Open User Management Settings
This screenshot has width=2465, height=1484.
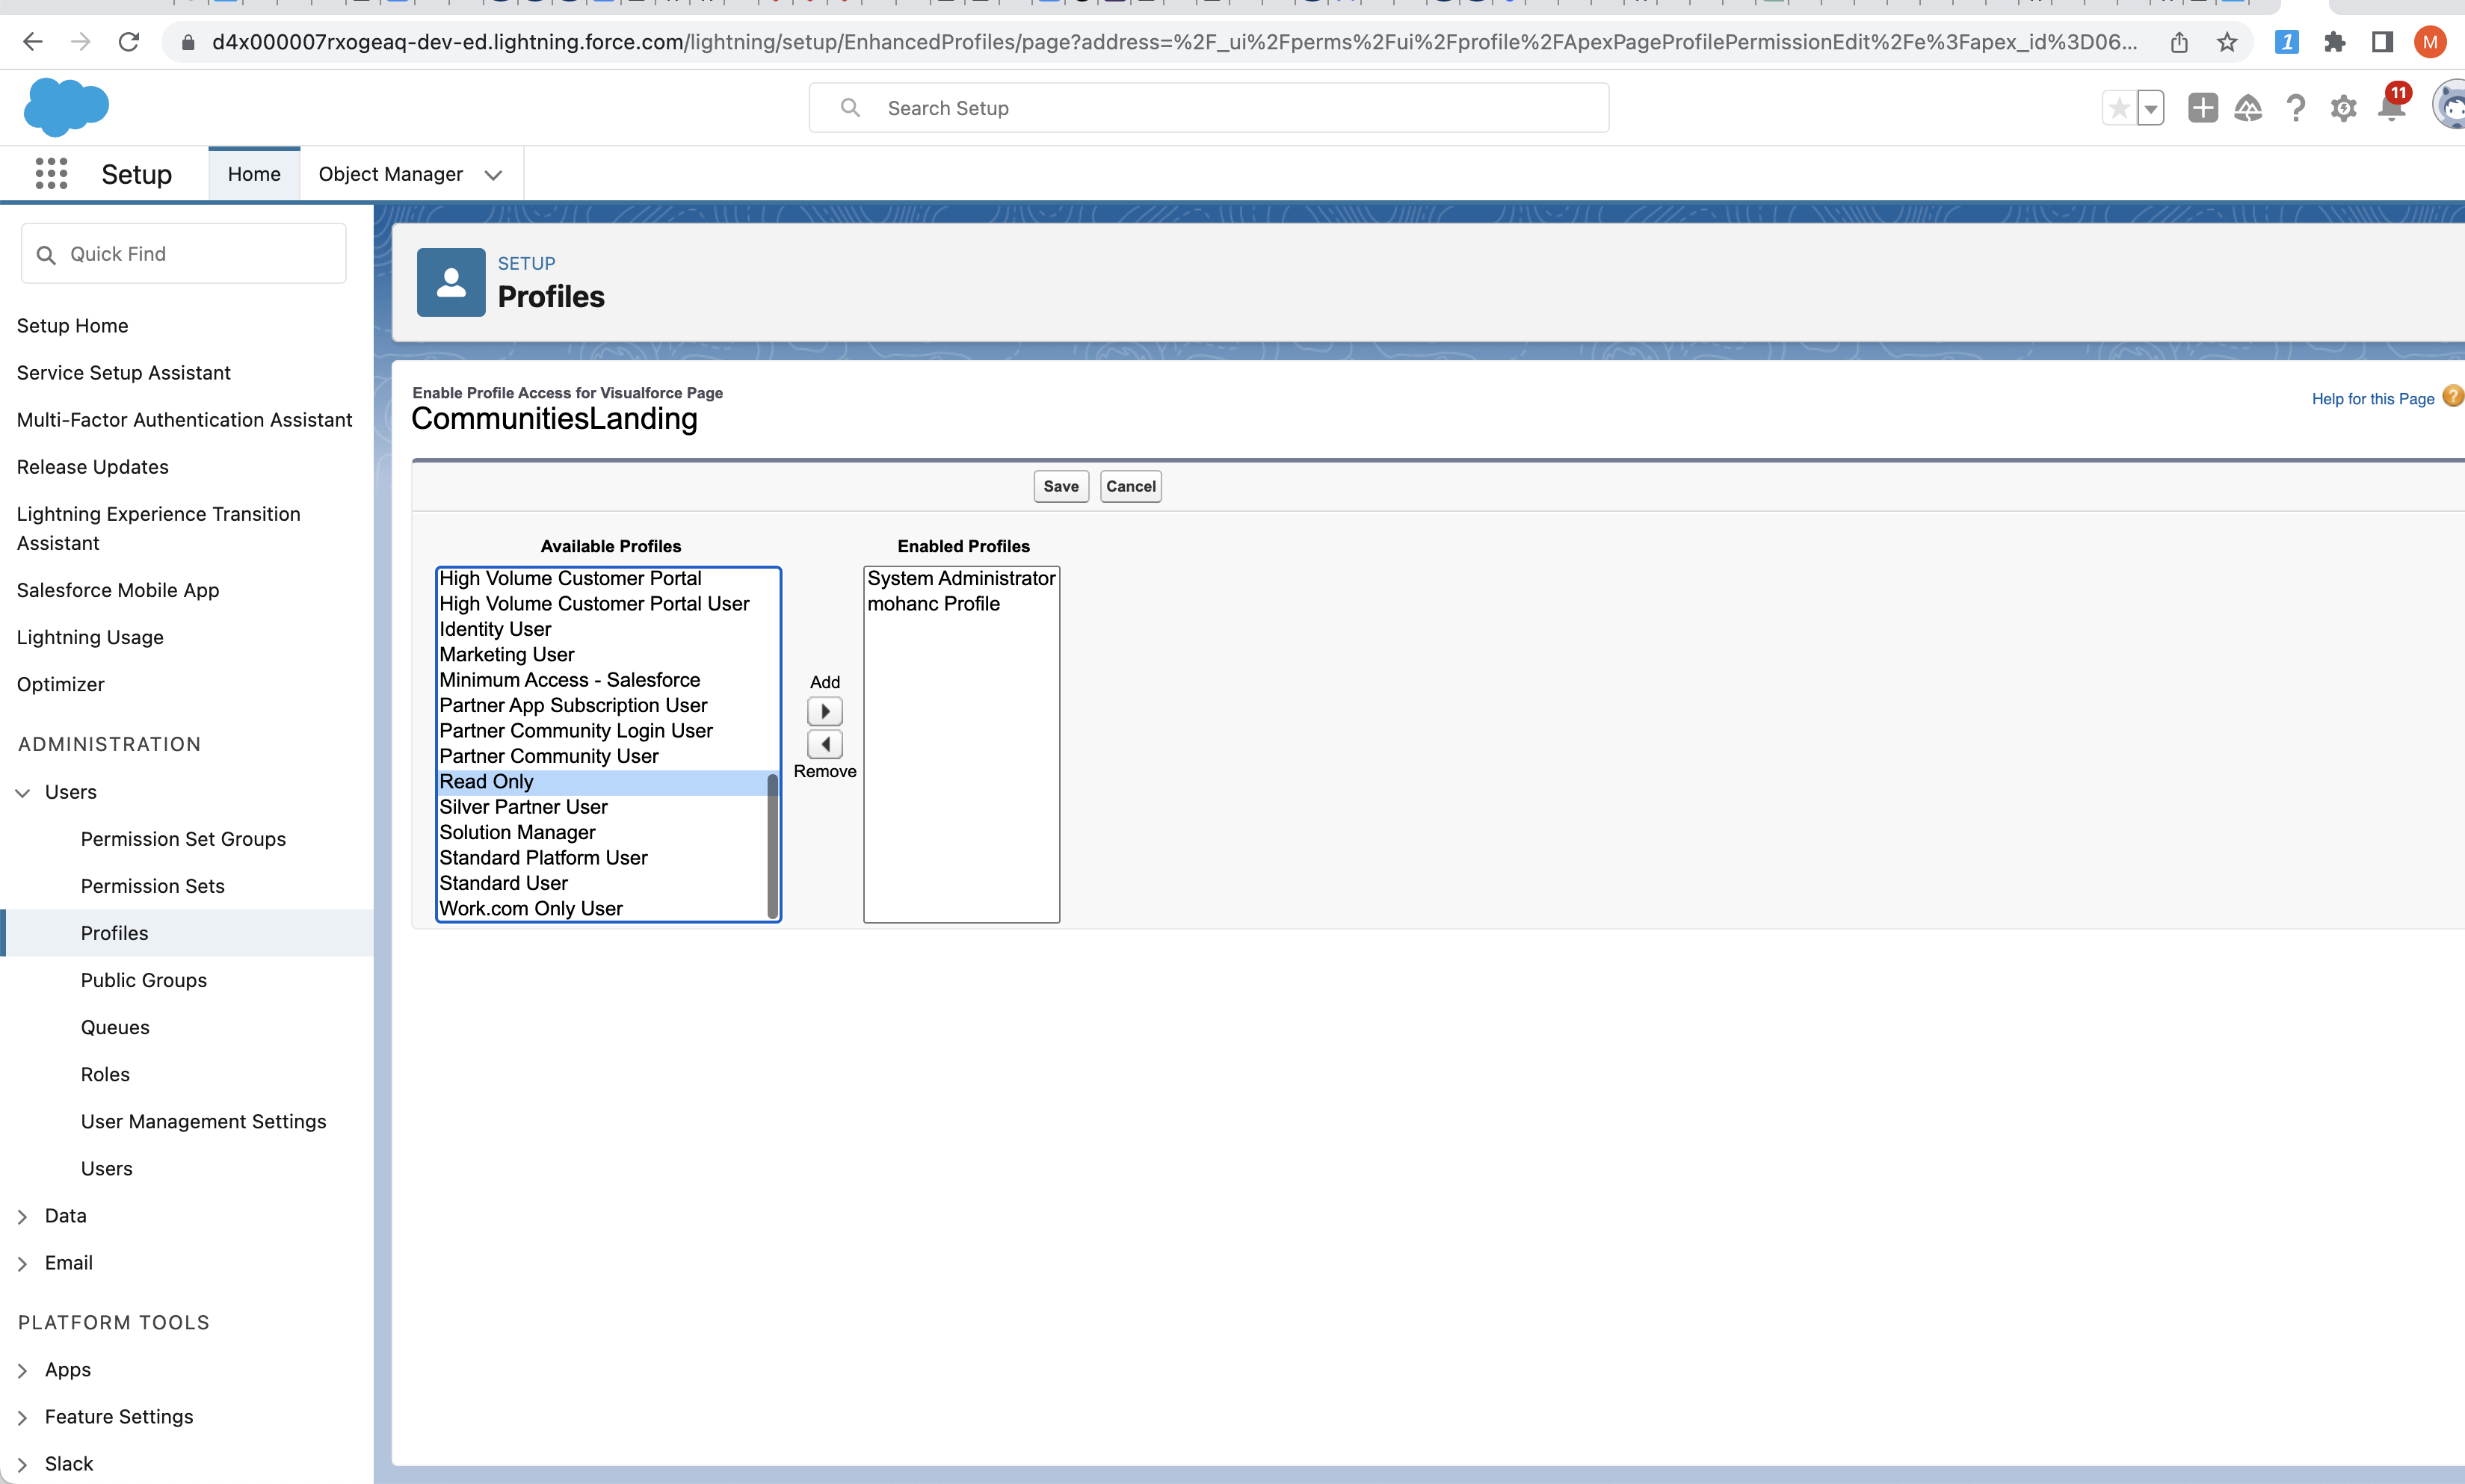point(203,1121)
